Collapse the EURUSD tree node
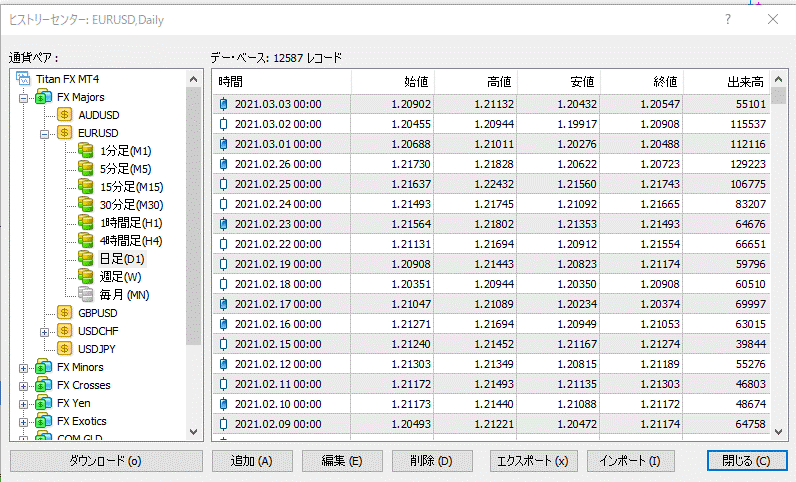Image resolution: width=796 pixels, height=482 pixels. [45, 135]
